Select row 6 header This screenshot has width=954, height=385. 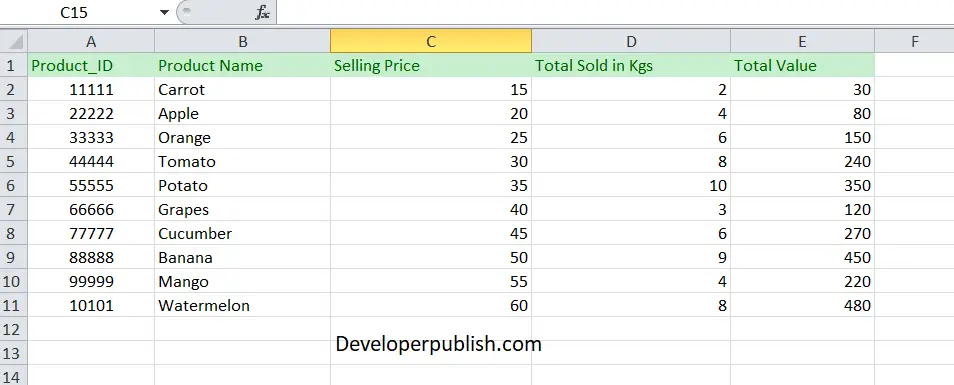tap(13, 186)
